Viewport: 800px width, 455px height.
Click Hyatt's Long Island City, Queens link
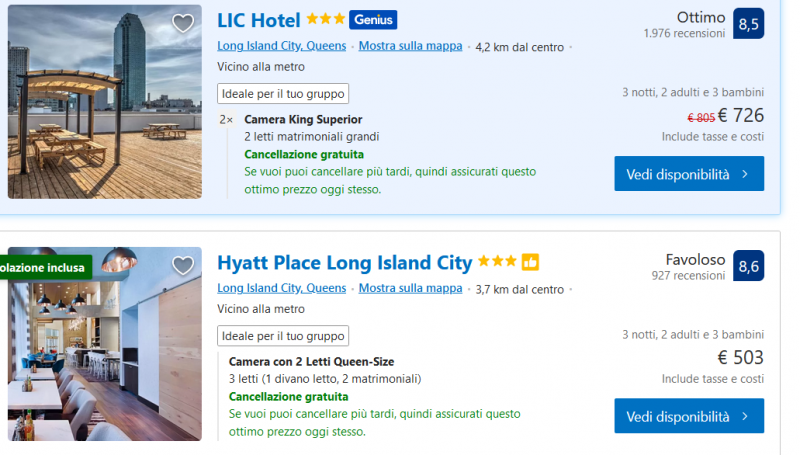(281, 289)
